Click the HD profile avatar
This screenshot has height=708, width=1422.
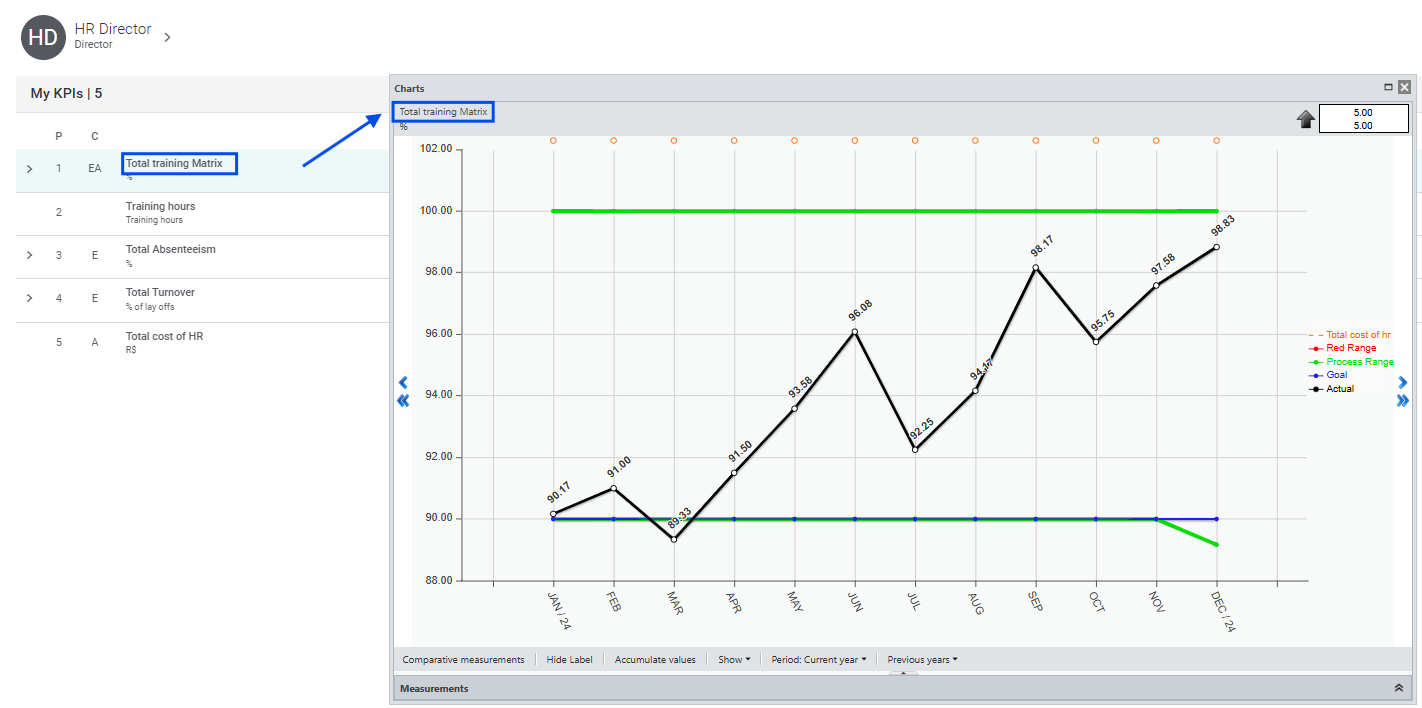[x=42, y=37]
